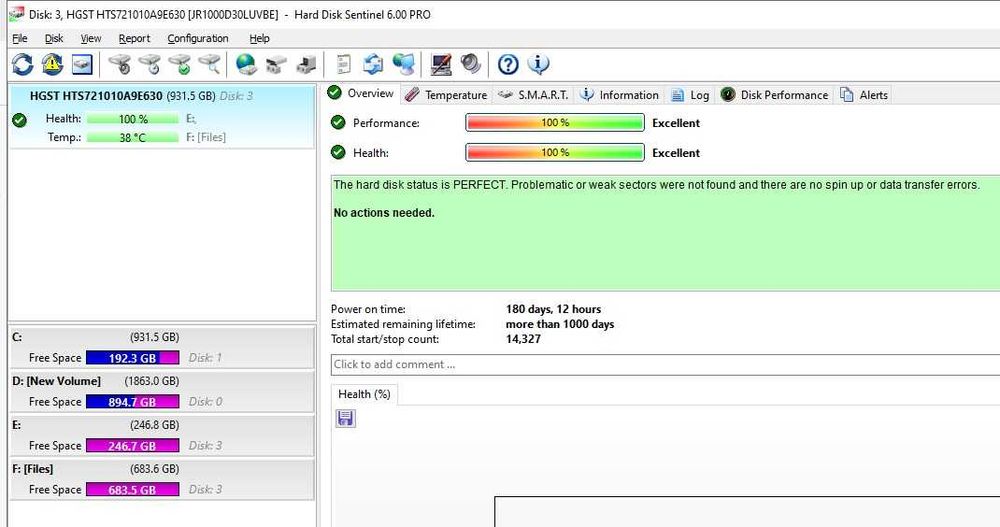Image resolution: width=1000 pixels, height=527 pixels.
Task: Open the Help menu
Action: pos(259,38)
